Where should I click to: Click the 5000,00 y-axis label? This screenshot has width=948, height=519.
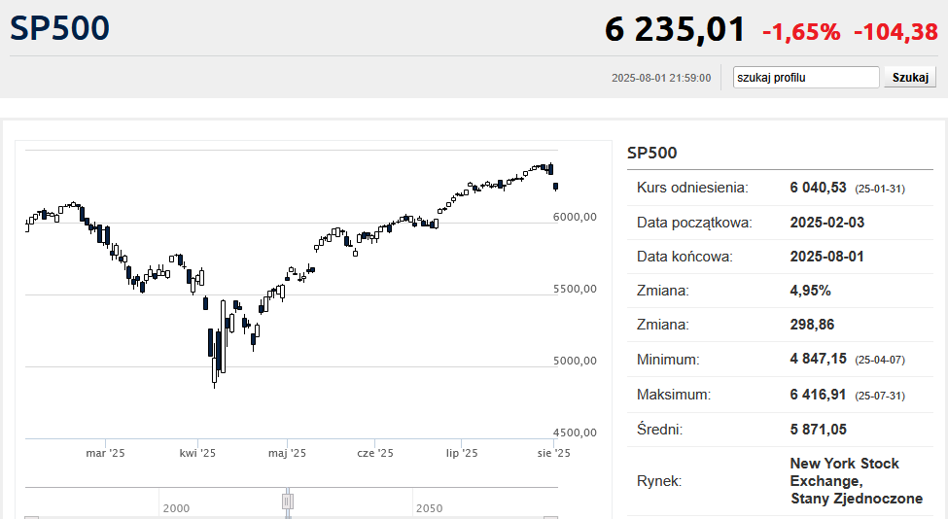(574, 361)
